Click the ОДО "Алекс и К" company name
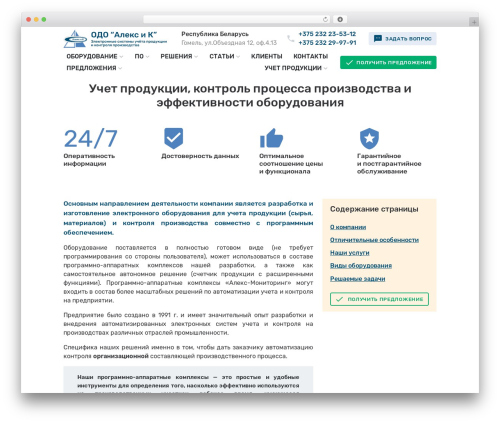The height and width of the screenshot is (423, 500). coord(124,35)
